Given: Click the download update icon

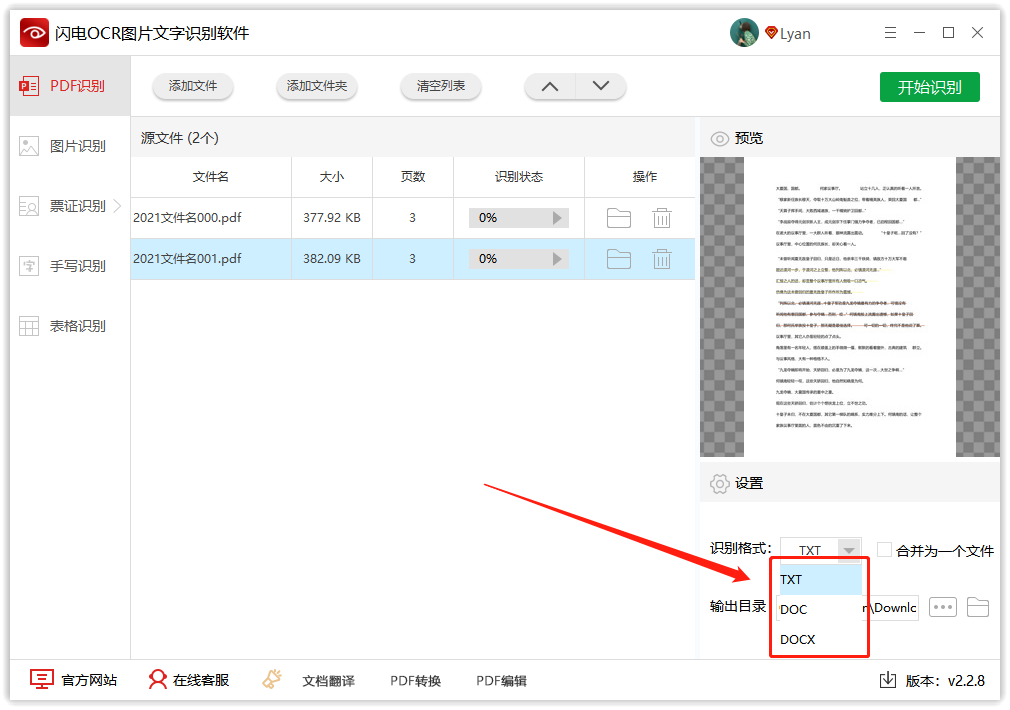Looking at the screenshot, I should (x=888, y=680).
